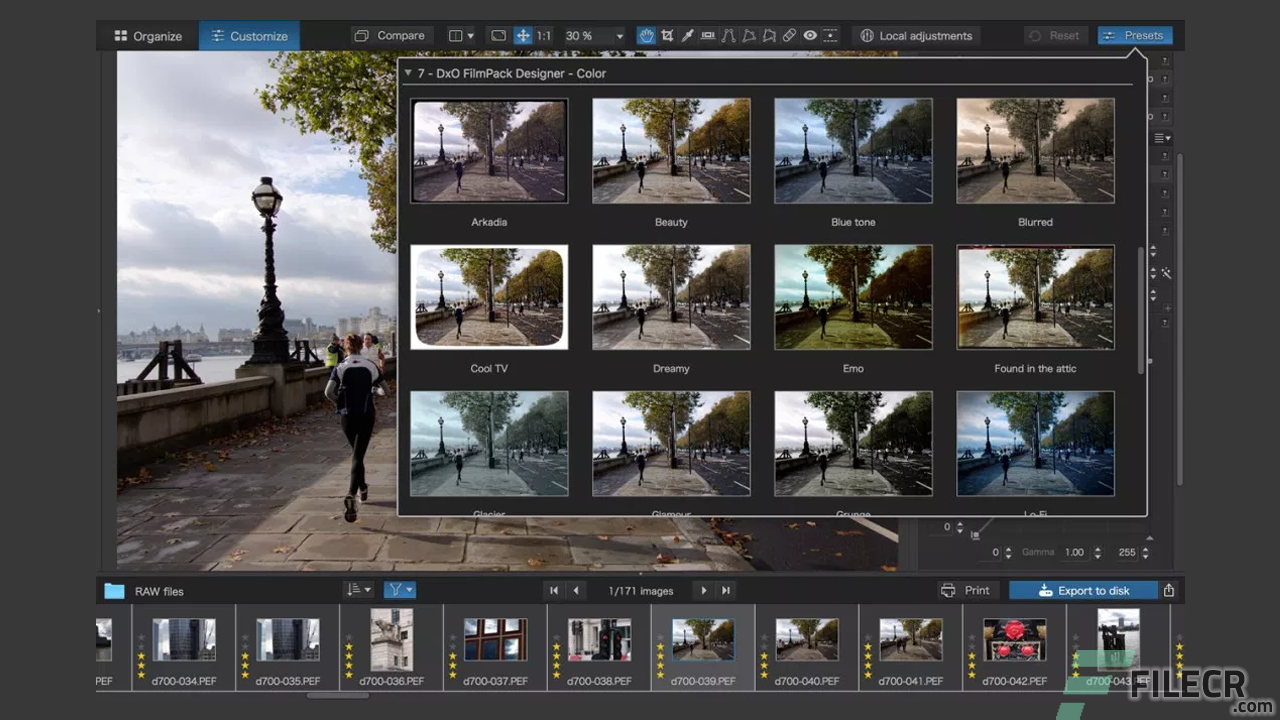Open the Repair bandage tool

(789, 35)
